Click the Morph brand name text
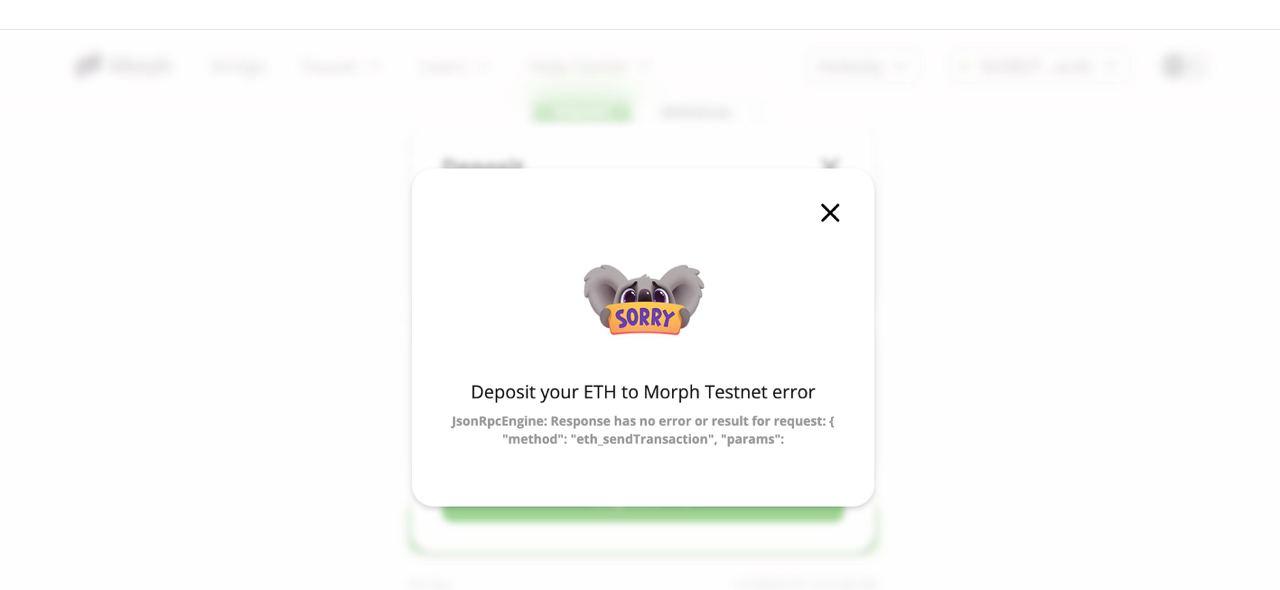This screenshot has height=590, width=1280. pos(141,66)
